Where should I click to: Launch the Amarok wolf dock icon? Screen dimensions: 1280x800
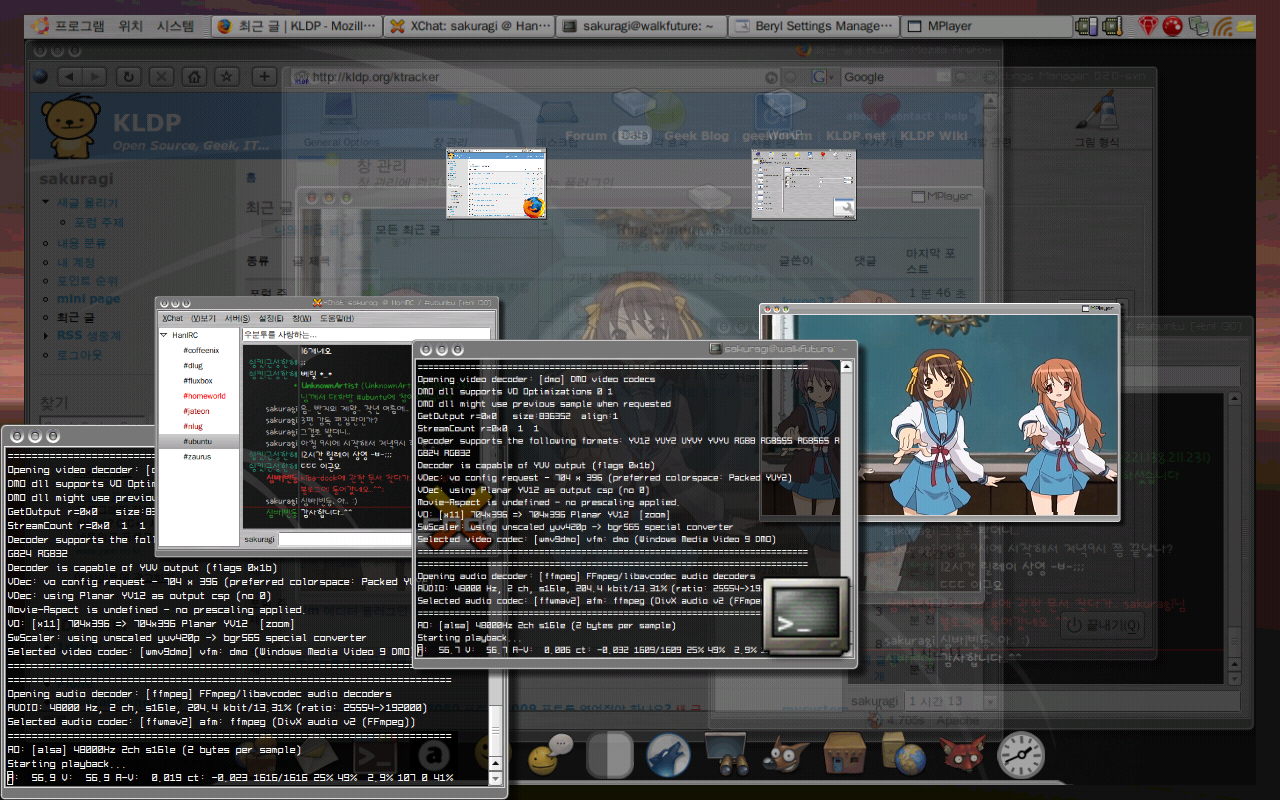coord(669,757)
